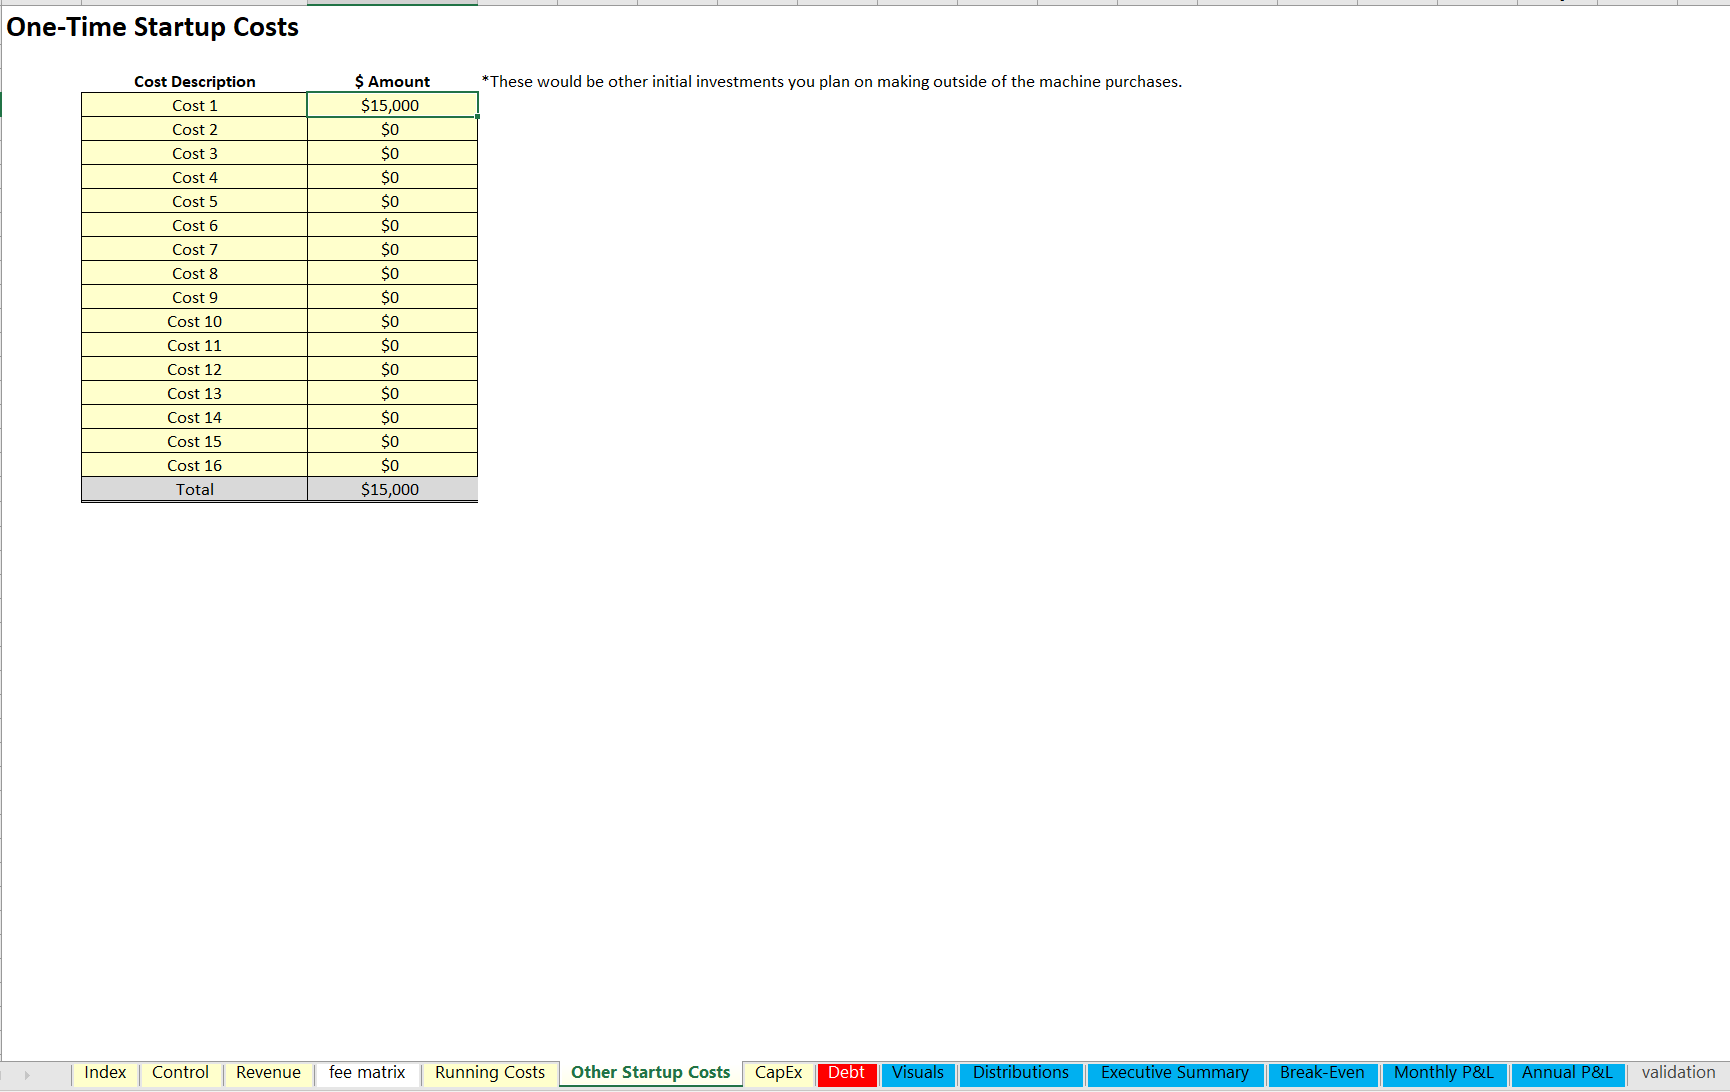Go to the Revenue sheet tab
This screenshot has height=1092, width=1730.
pyautogui.click(x=268, y=1073)
